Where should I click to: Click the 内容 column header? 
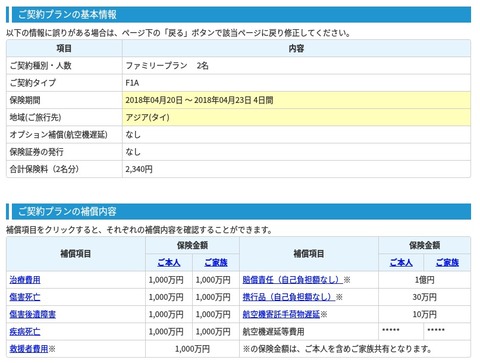click(x=296, y=49)
